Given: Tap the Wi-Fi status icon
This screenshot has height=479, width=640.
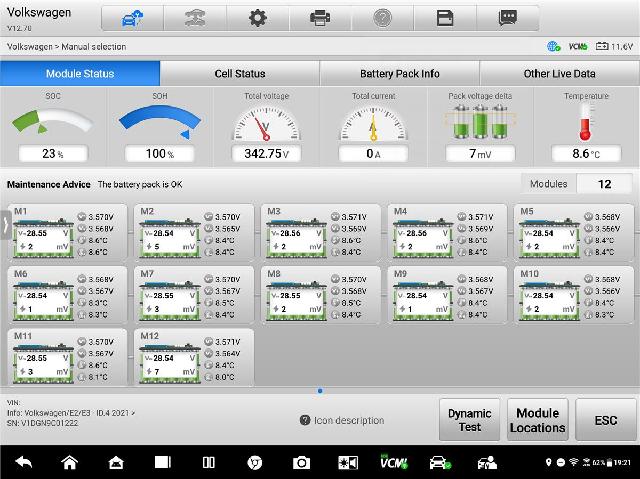Looking at the screenshot, I should [573, 462].
